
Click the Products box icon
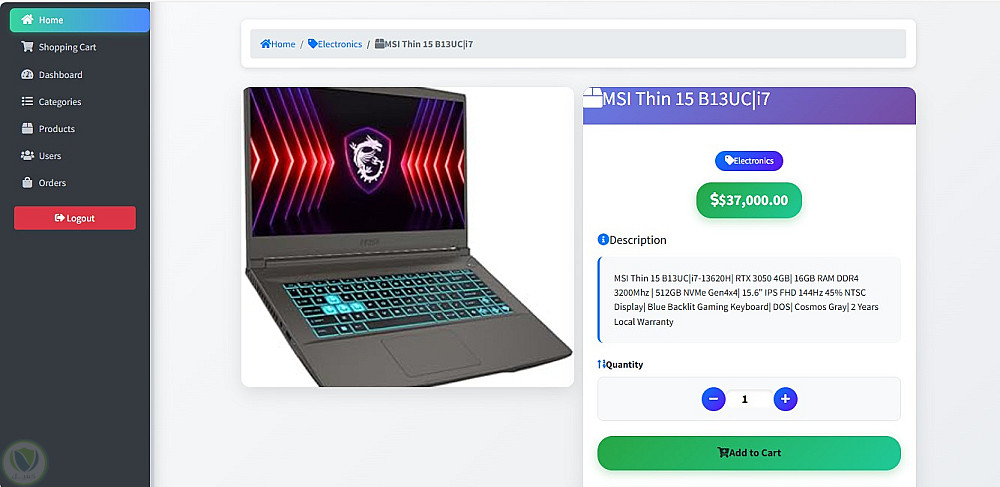tap(27, 128)
